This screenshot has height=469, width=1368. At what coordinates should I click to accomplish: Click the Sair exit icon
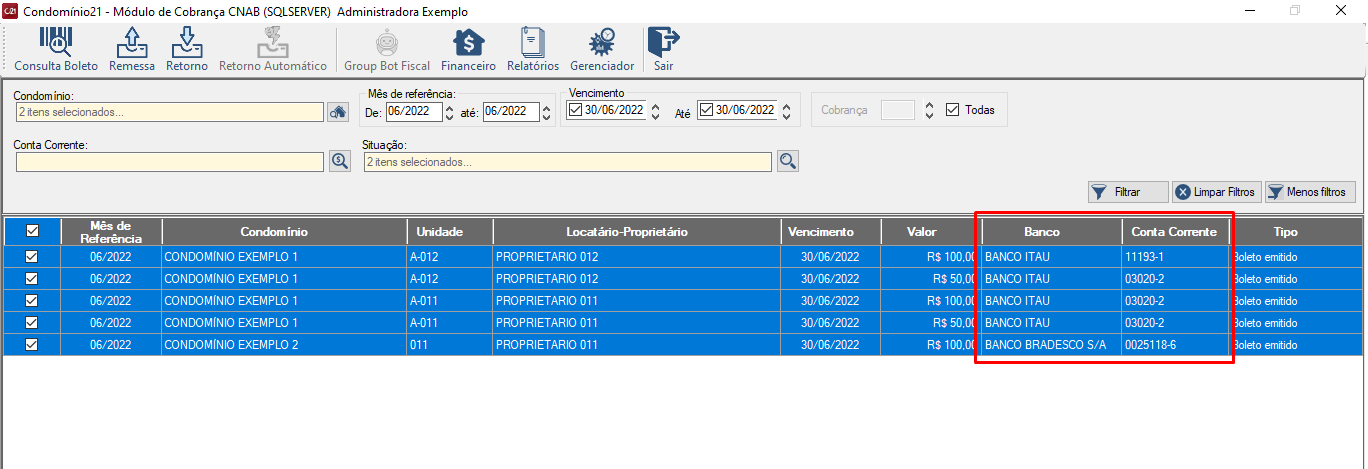coord(663,49)
